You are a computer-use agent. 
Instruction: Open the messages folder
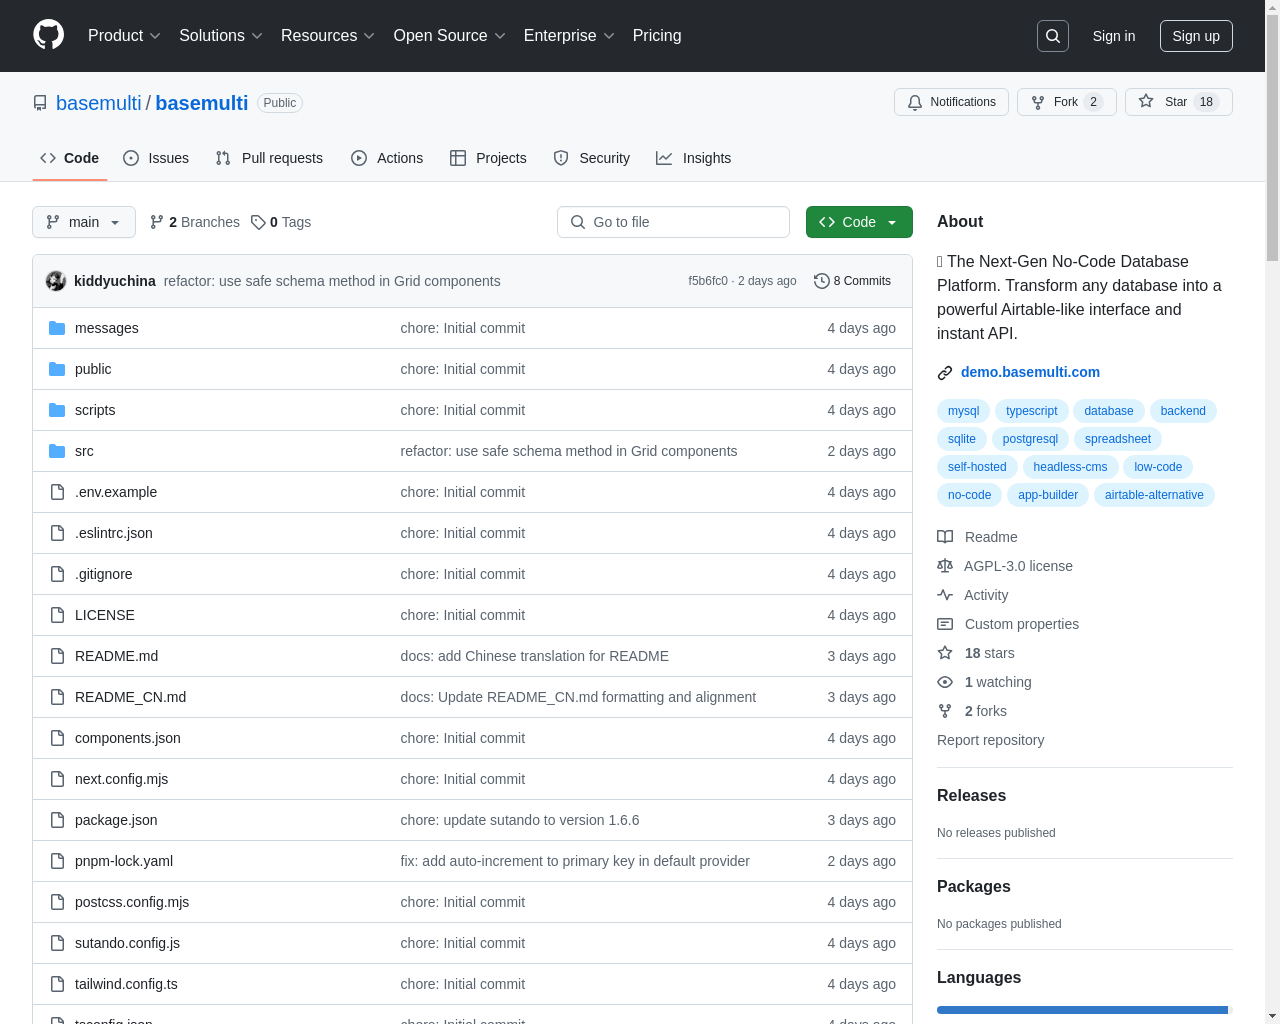click(107, 328)
